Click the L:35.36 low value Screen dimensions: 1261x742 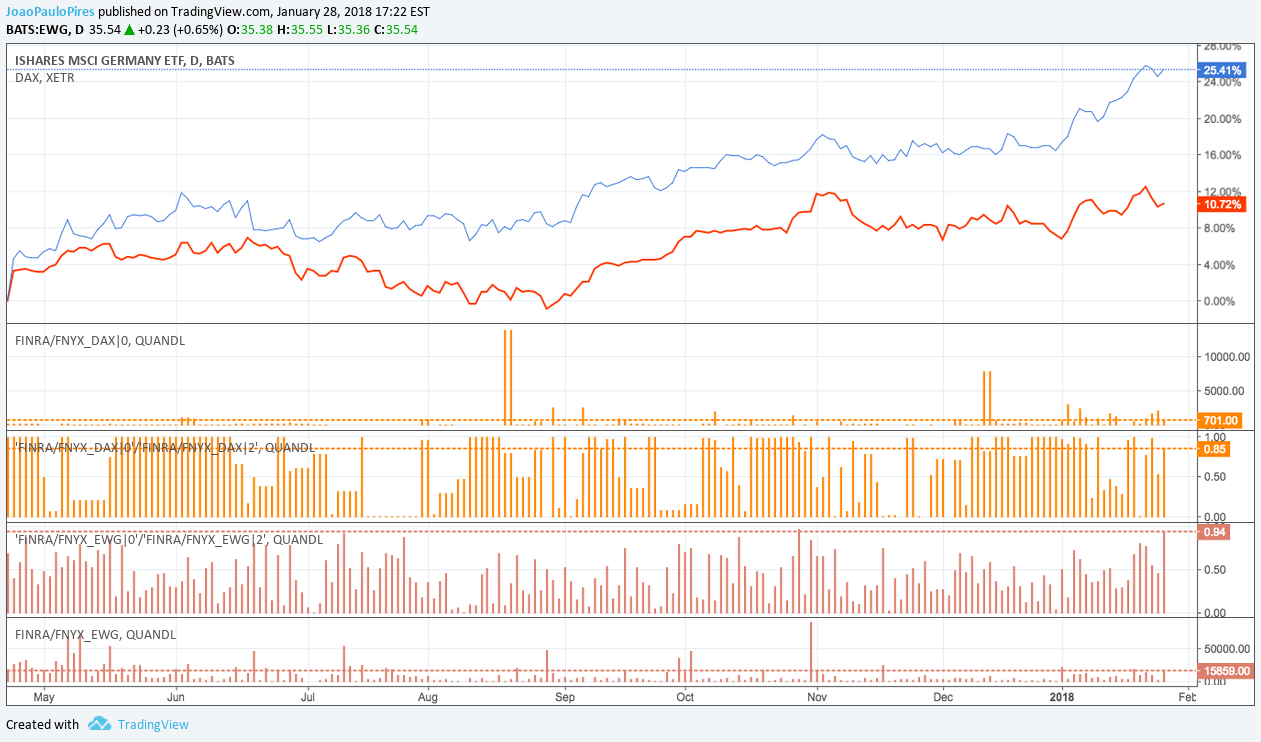click(348, 29)
